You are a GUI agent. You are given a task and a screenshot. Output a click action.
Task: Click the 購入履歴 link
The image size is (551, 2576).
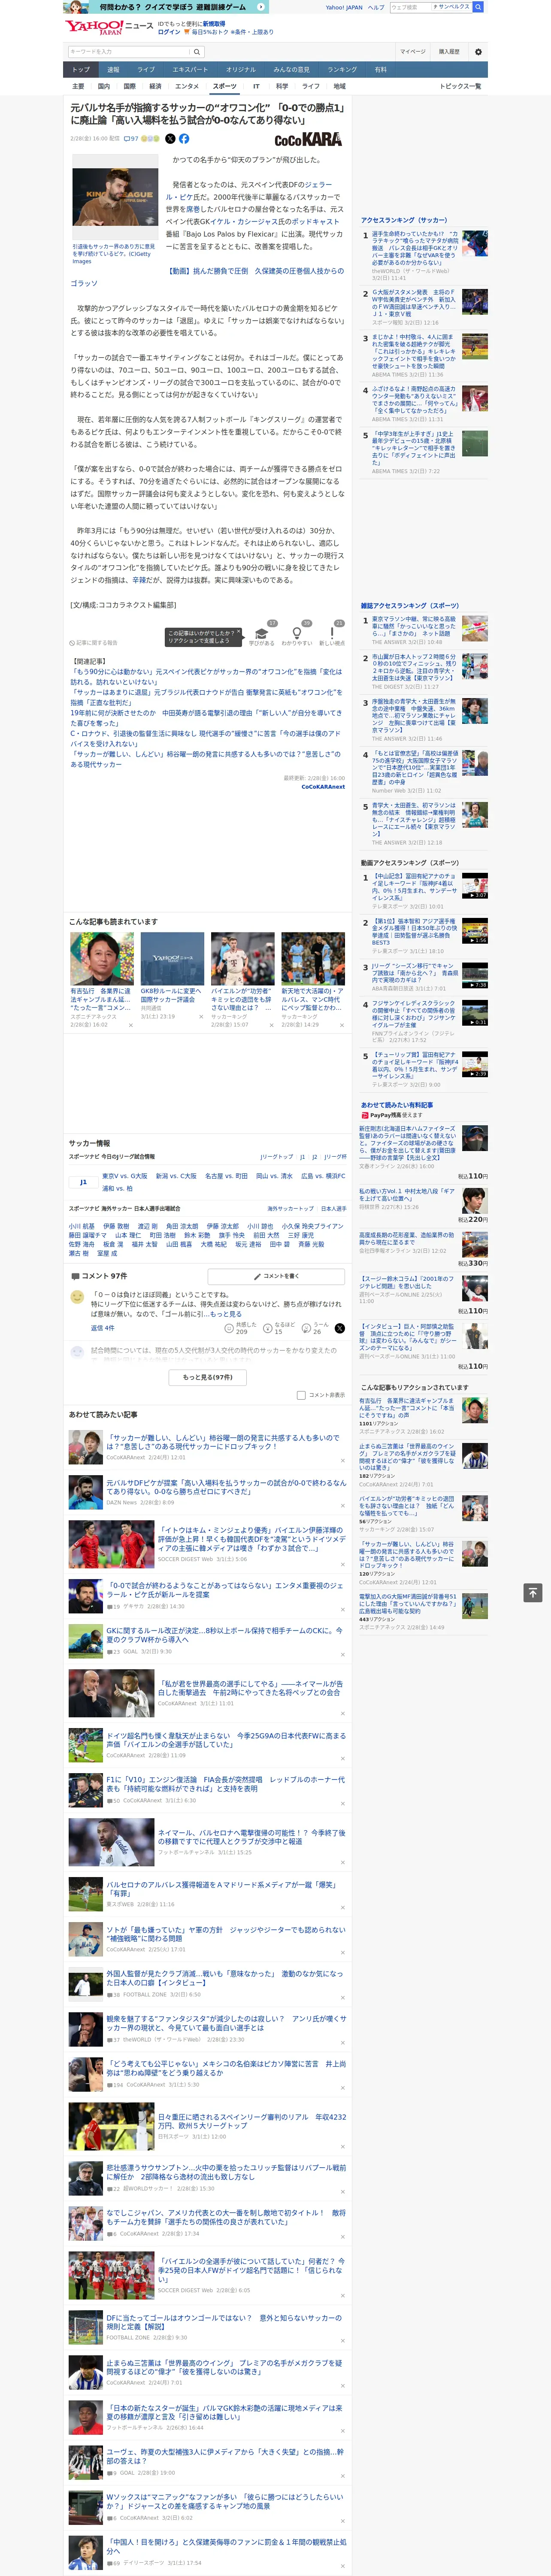(x=449, y=51)
